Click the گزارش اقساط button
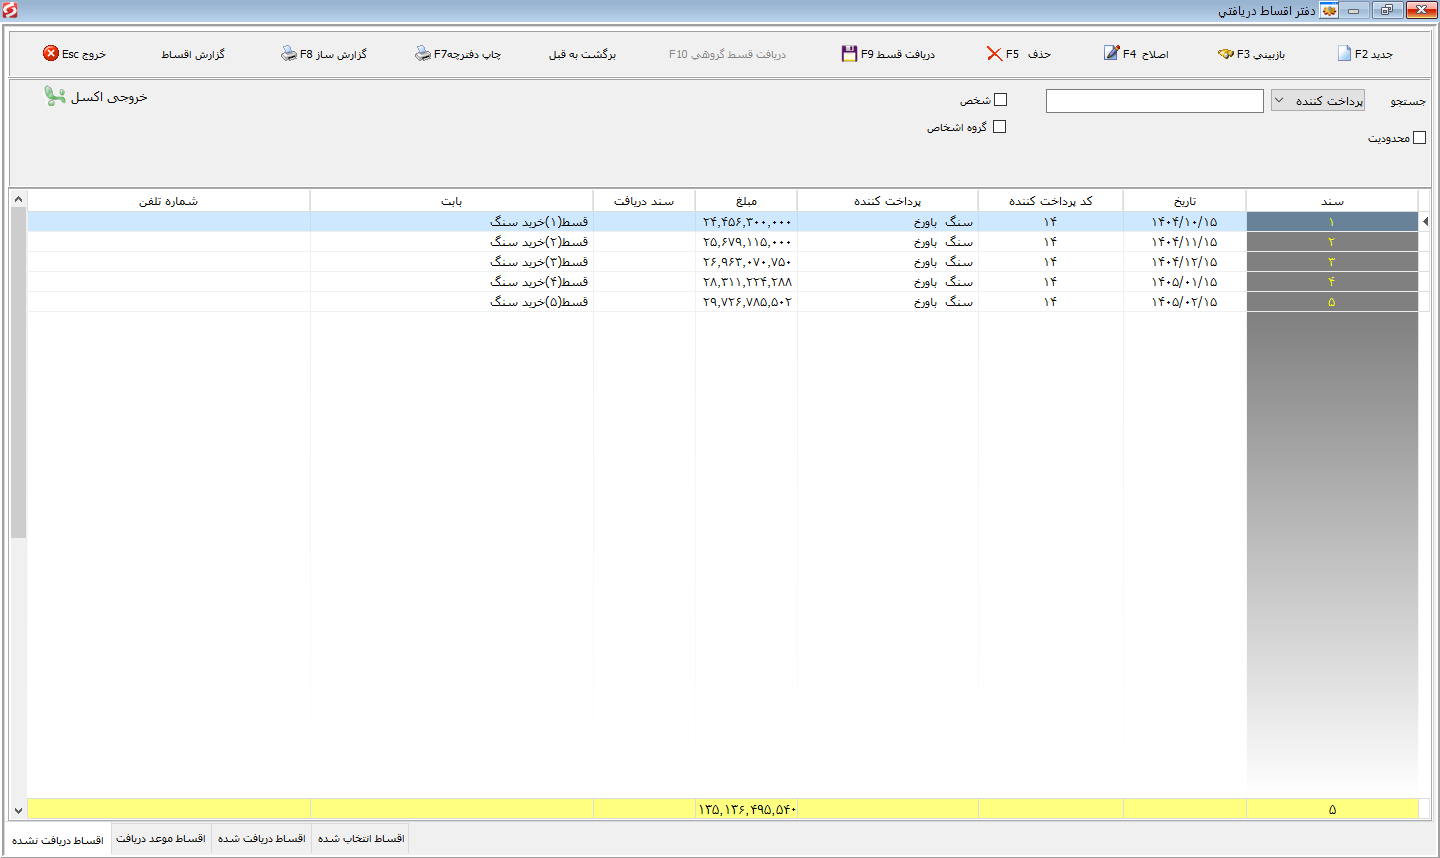The height and width of the screenshot is (858, 1440). [x=193, y=54]
